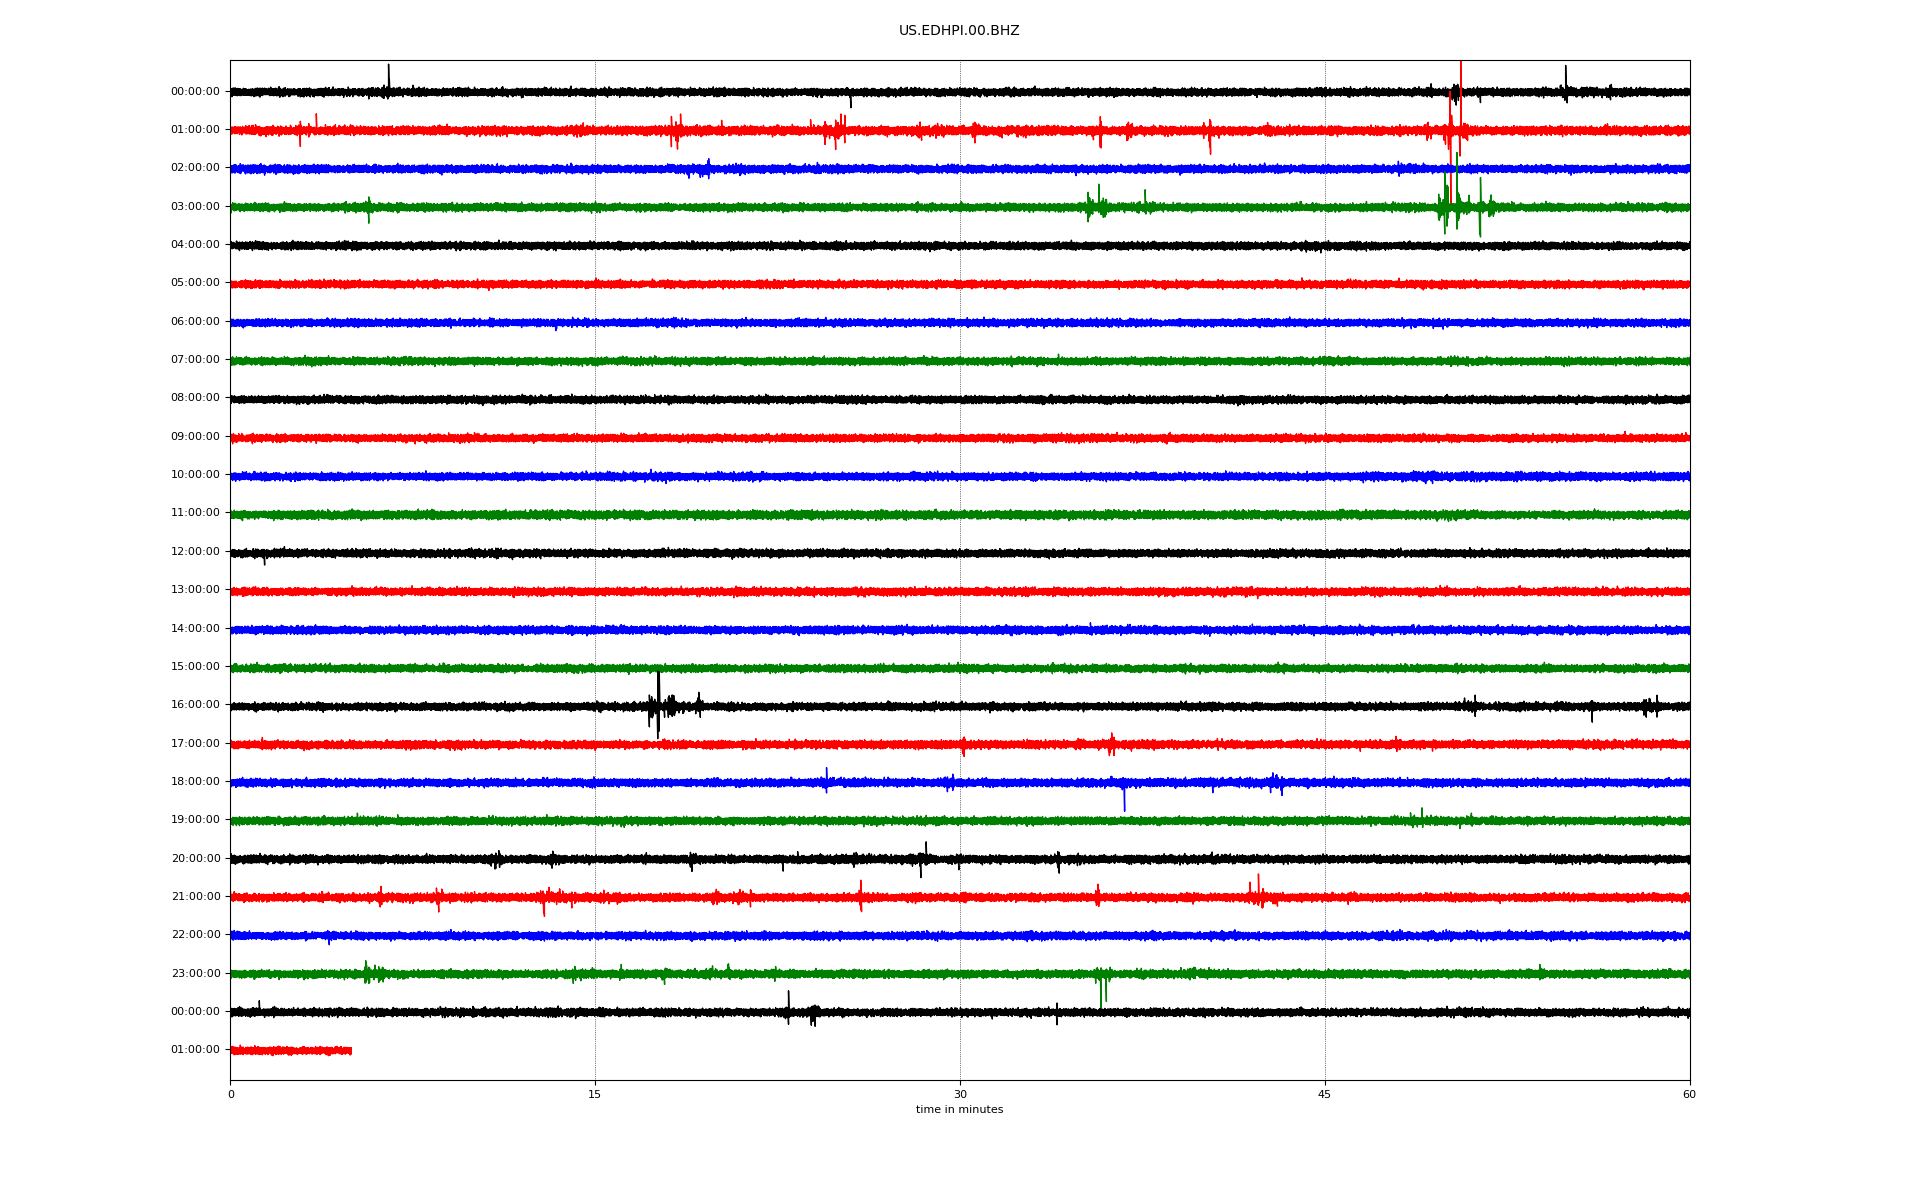The height and width of the screenshot is (1200, 1920).
Task: Click the 0 minute tick label
Action: 231,1095
